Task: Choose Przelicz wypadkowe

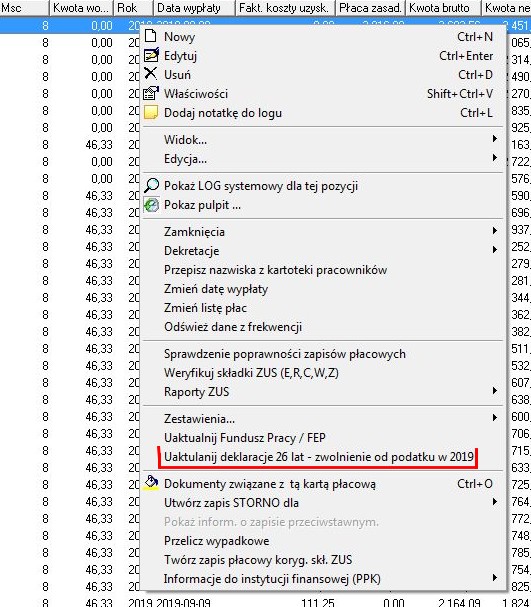Action: point(216,541)
